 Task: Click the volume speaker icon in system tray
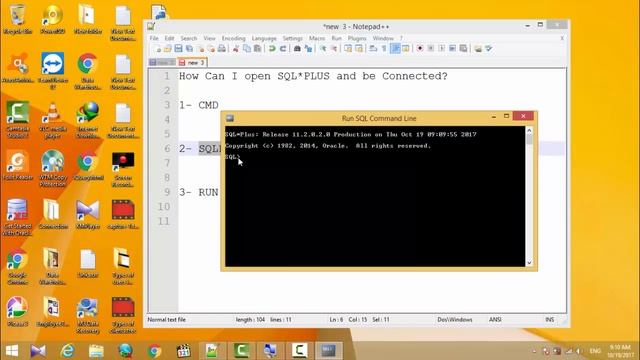(579, 351)
